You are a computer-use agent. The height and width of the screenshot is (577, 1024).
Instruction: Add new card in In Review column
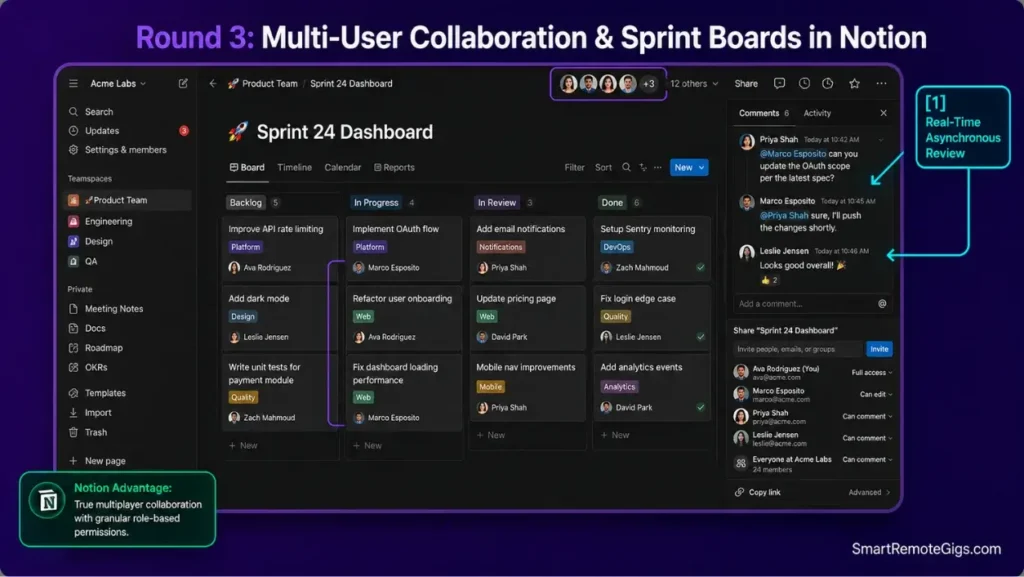coord(490,435)
